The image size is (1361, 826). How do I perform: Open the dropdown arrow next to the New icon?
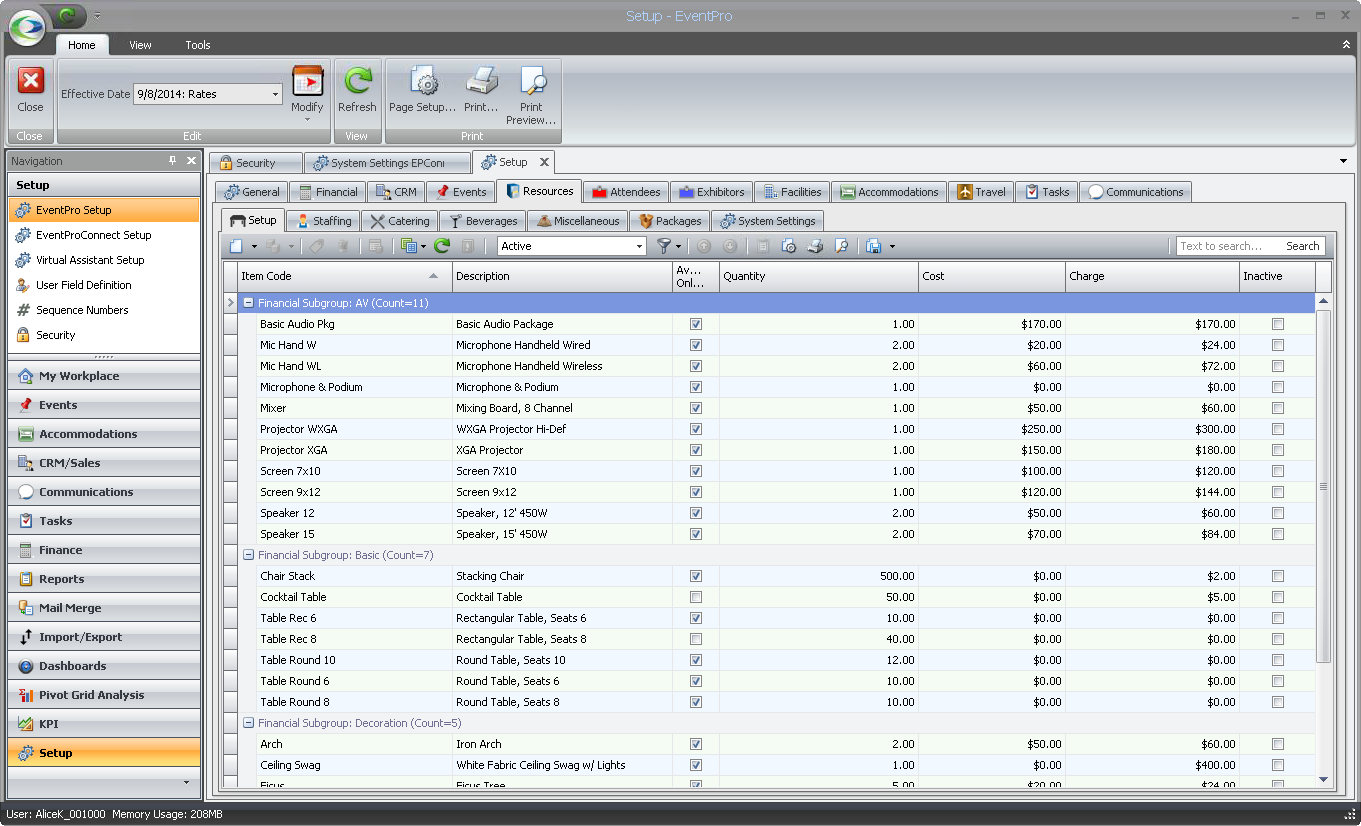point(254,246)
